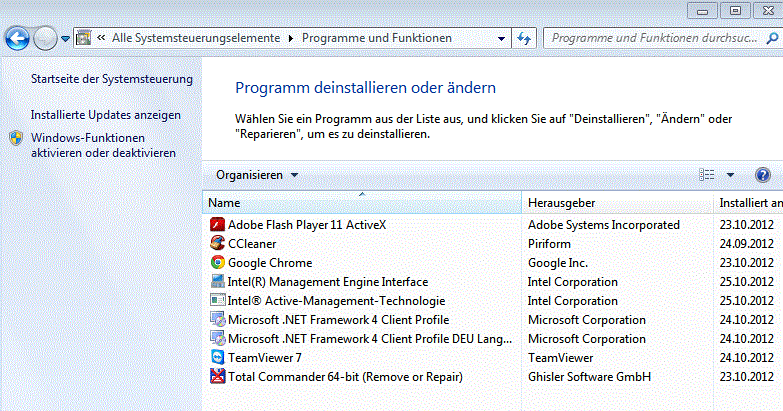Select the Google Chrome entry
This screenshot has width=783, height=411.
270,263
